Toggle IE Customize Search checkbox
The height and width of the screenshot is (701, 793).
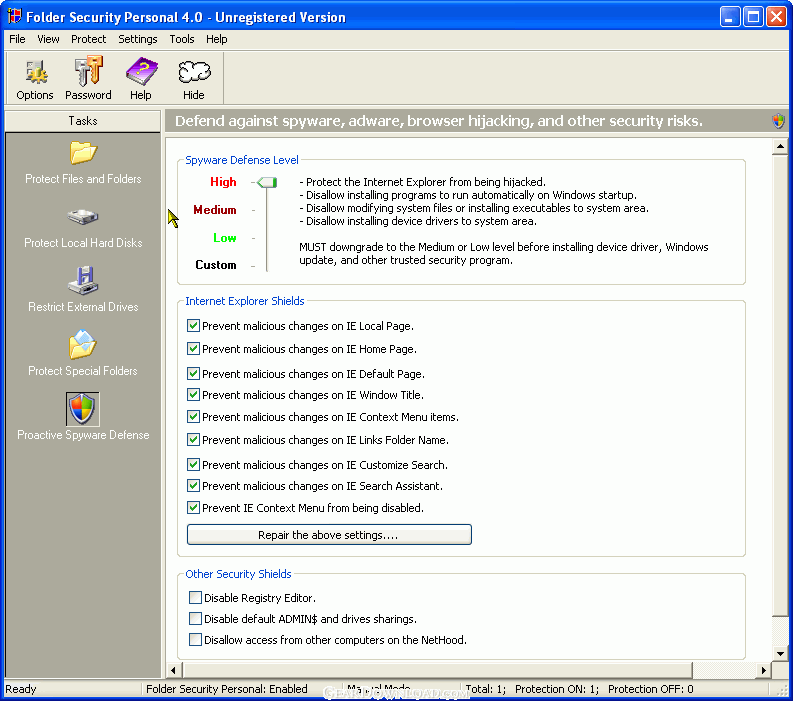coord(193,464)
